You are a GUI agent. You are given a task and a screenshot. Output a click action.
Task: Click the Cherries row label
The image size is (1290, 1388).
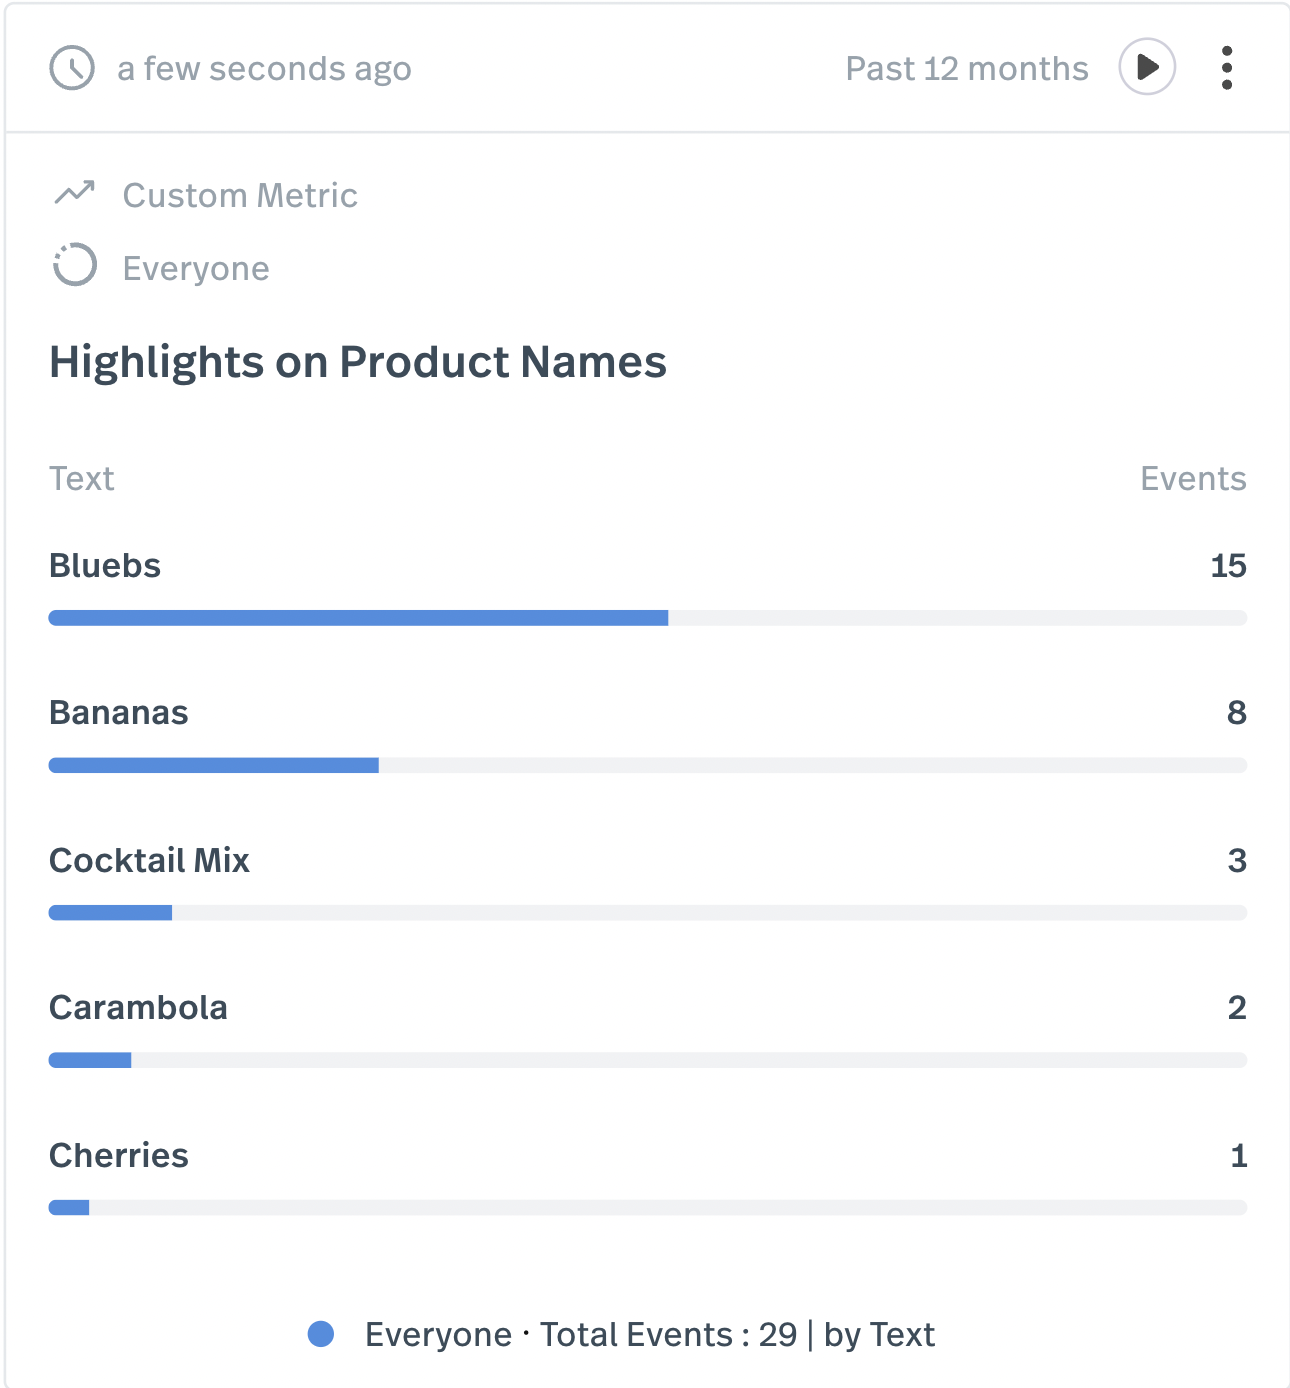[x=119, y=1156]
